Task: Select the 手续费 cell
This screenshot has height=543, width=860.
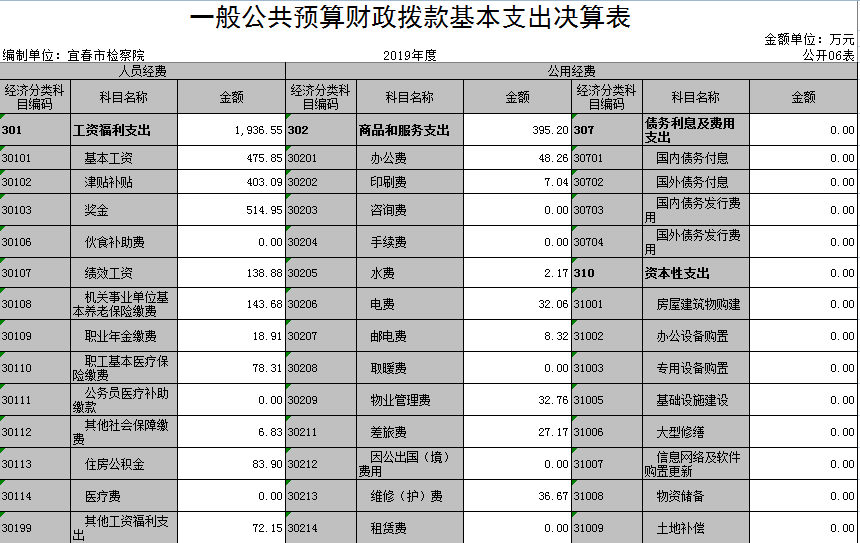Action: click(410, 242)
